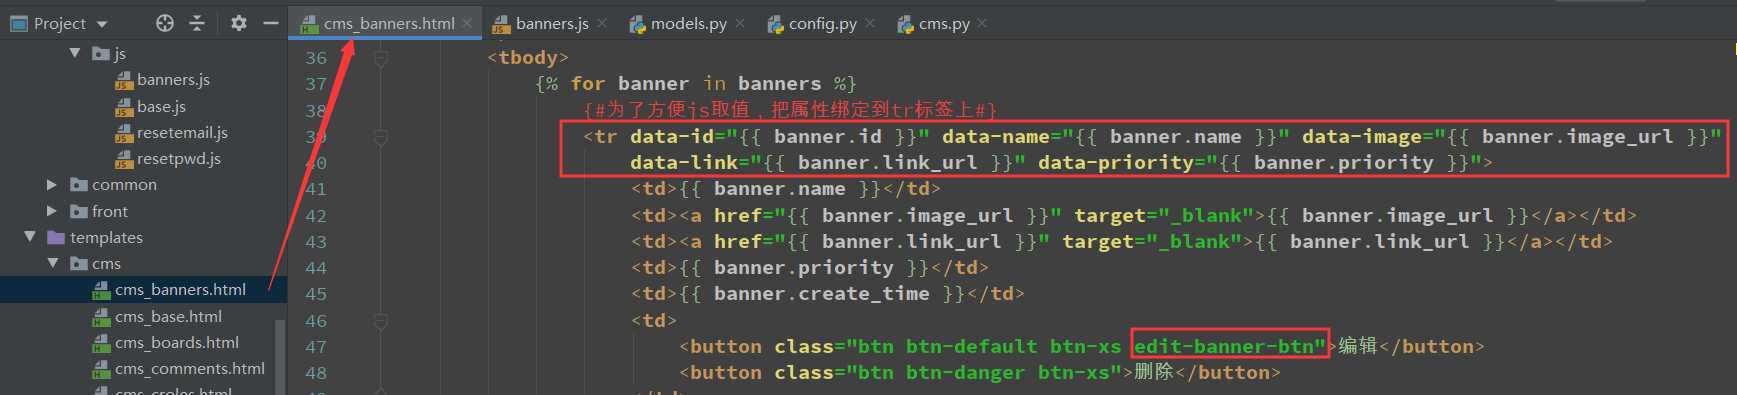The image size is (1737, 395).
Task: Open the Project panel settings gear
Action: point(238,23)
